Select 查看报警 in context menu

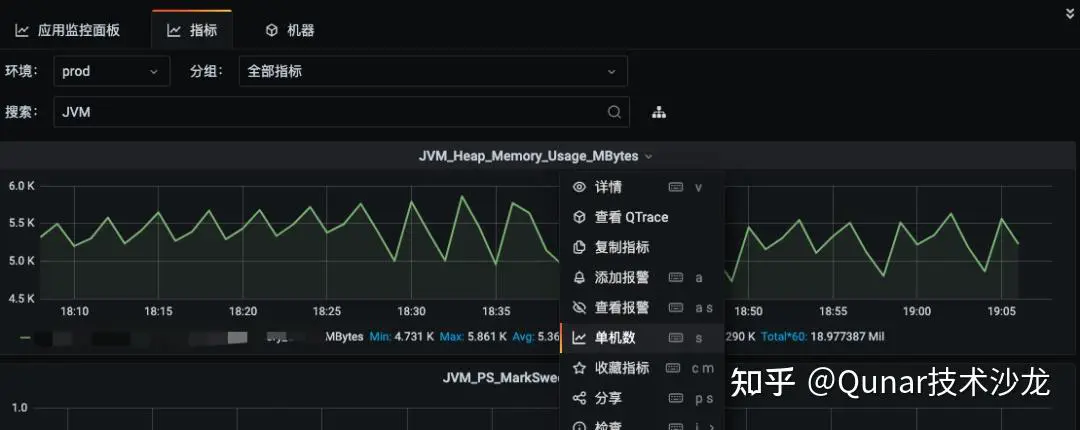point(621,307)
